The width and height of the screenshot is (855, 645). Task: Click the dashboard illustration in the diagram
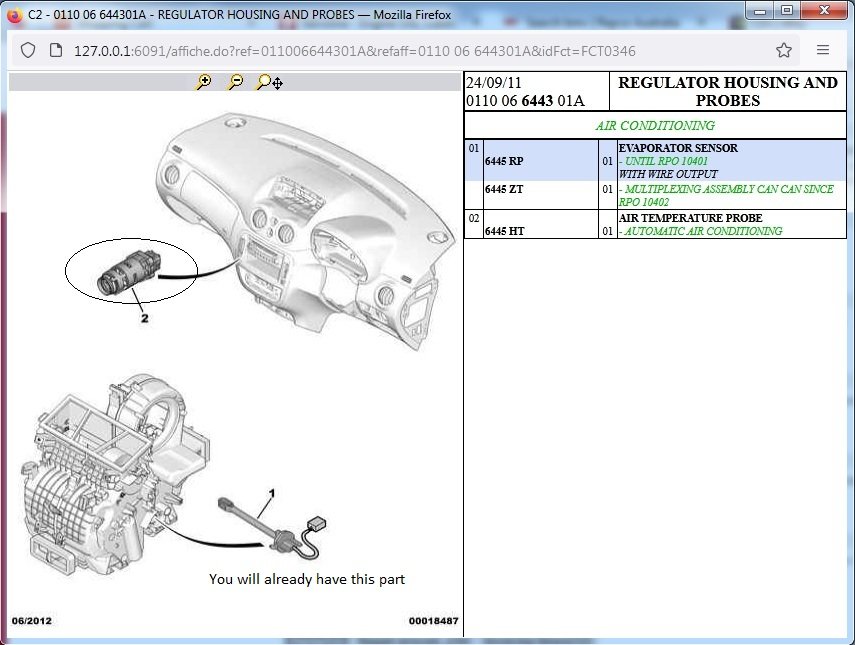[305, 229]
